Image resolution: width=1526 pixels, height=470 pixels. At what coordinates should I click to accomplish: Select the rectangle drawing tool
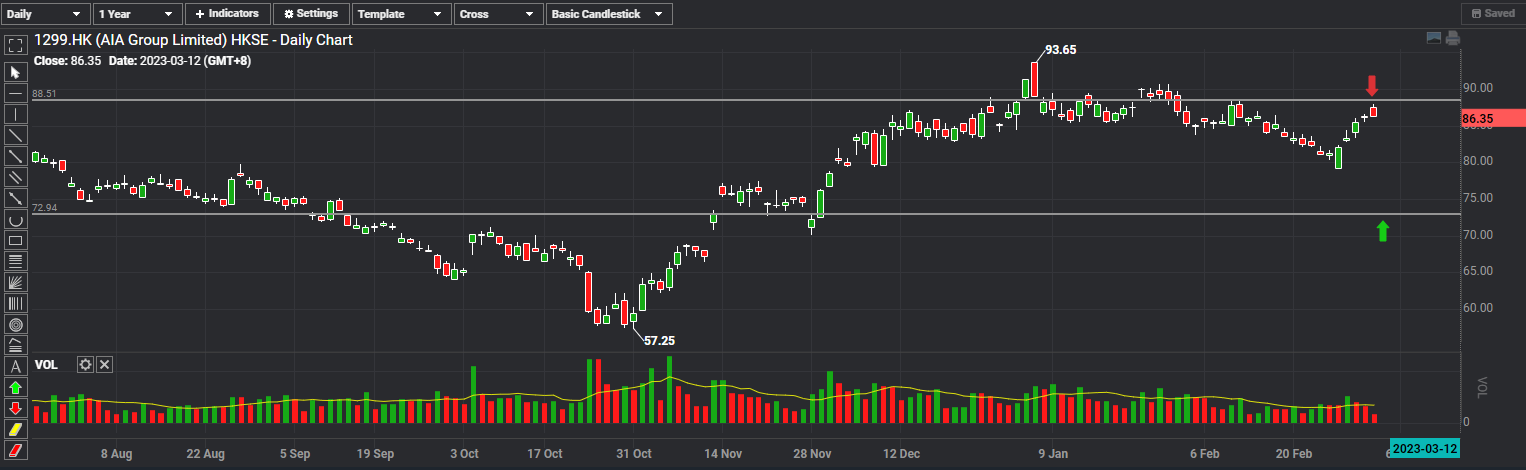[15, 241]
